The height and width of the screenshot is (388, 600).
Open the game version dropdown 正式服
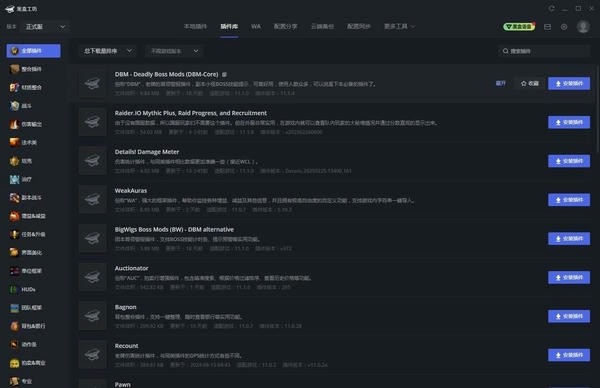[45, 27]
